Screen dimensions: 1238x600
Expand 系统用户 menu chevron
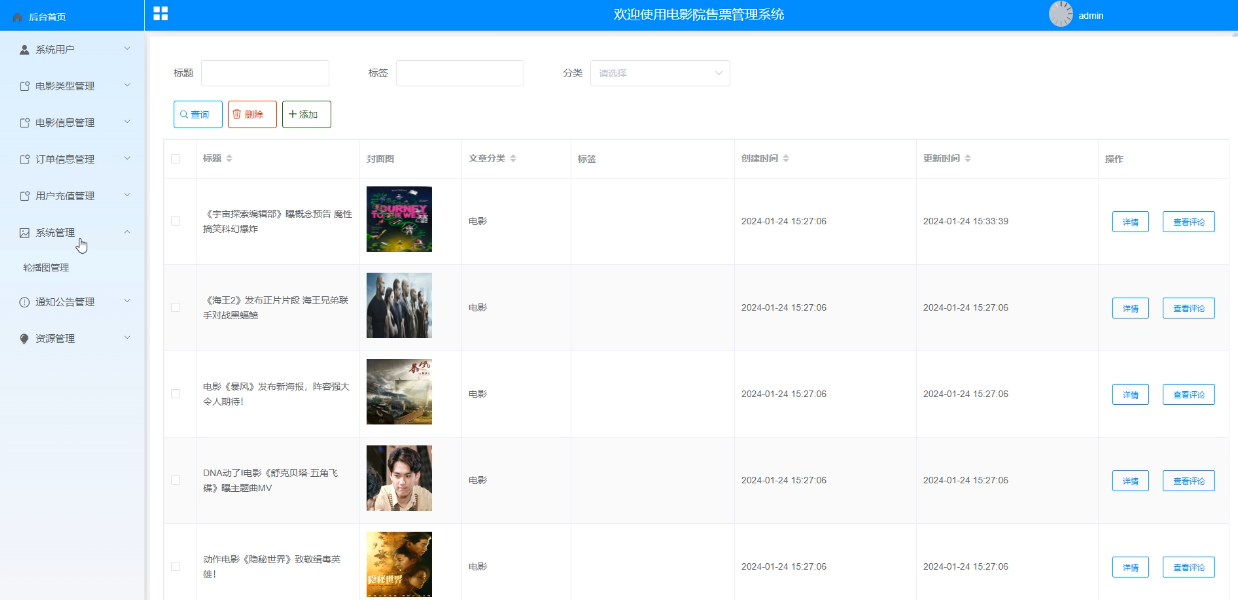pos(127,49)
